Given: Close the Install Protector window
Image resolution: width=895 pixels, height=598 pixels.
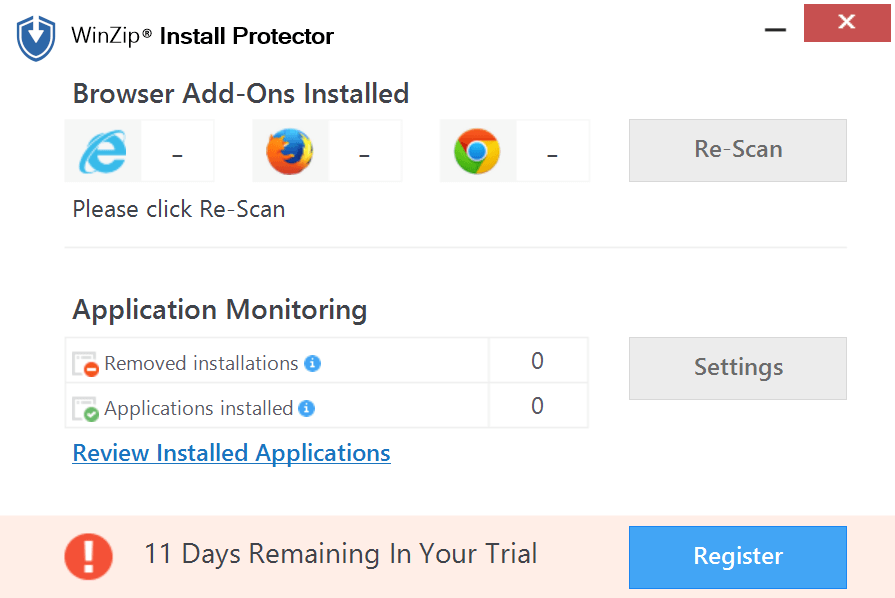Looking at the screenshot, I should coord(847,22).
